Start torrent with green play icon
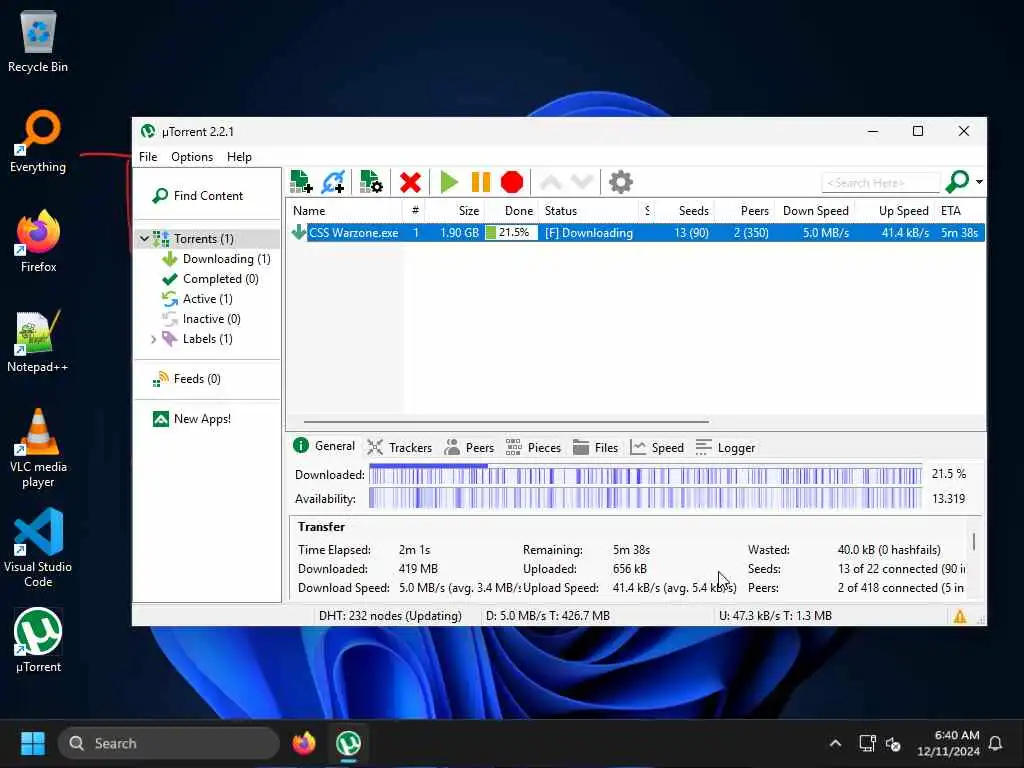Viewport: 1024px width, 768px height. 449,182
